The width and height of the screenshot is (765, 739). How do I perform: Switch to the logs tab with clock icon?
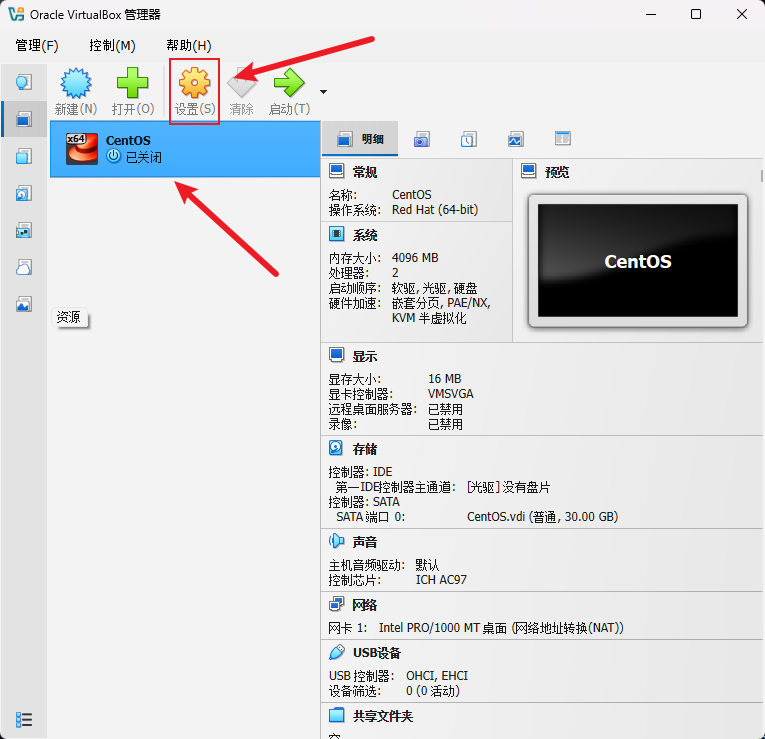click(x=468, y=140)
